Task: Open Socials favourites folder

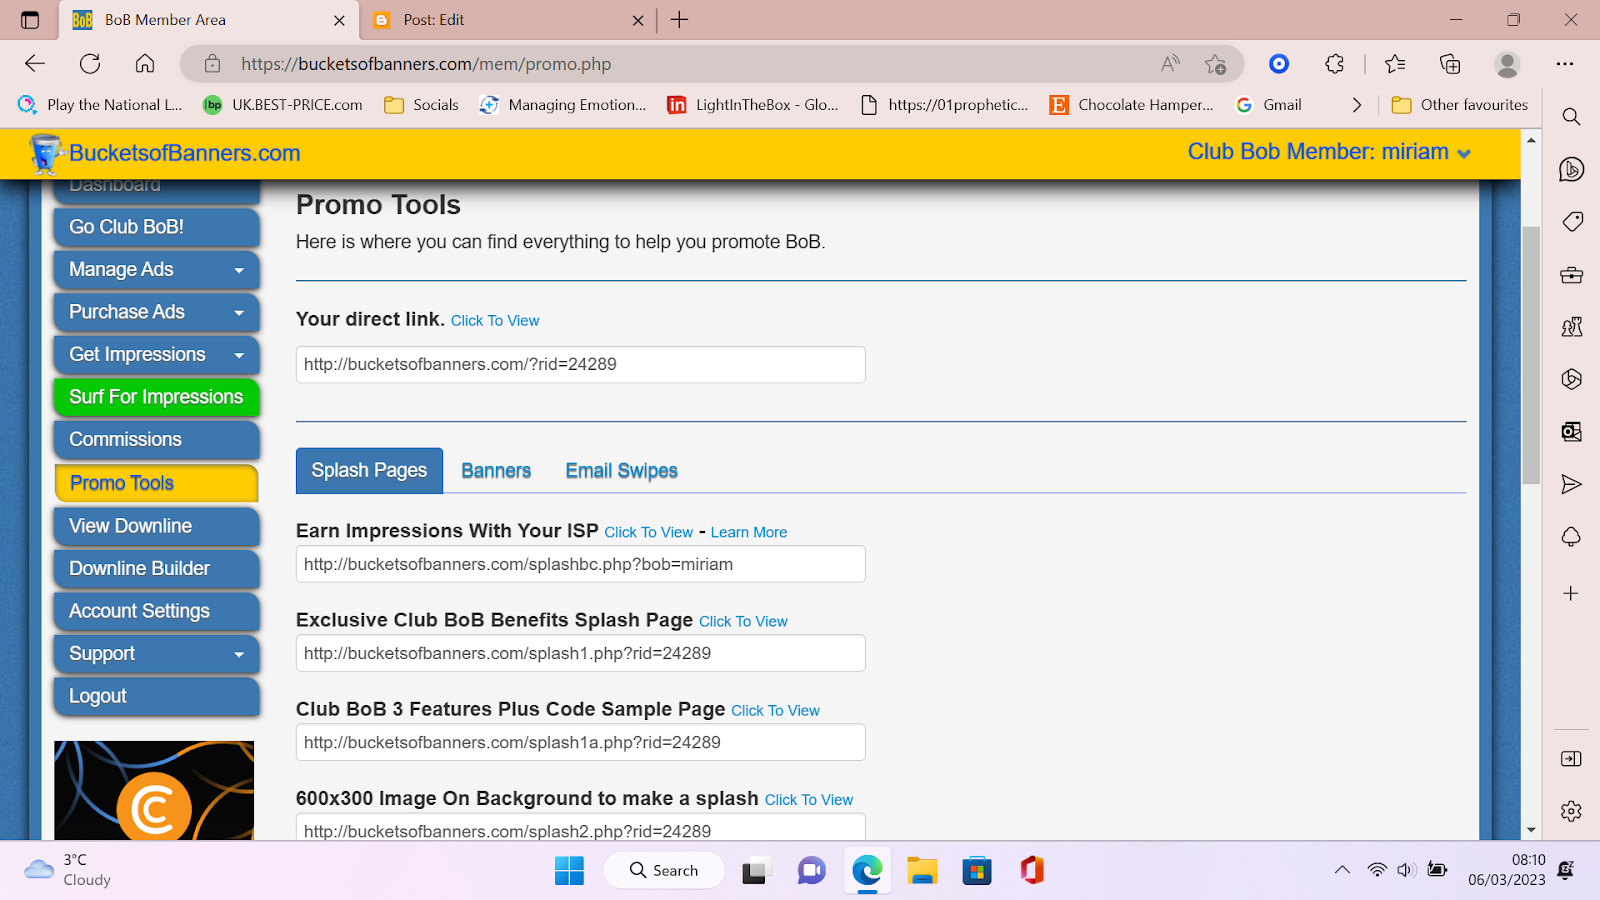Action: 422,105
